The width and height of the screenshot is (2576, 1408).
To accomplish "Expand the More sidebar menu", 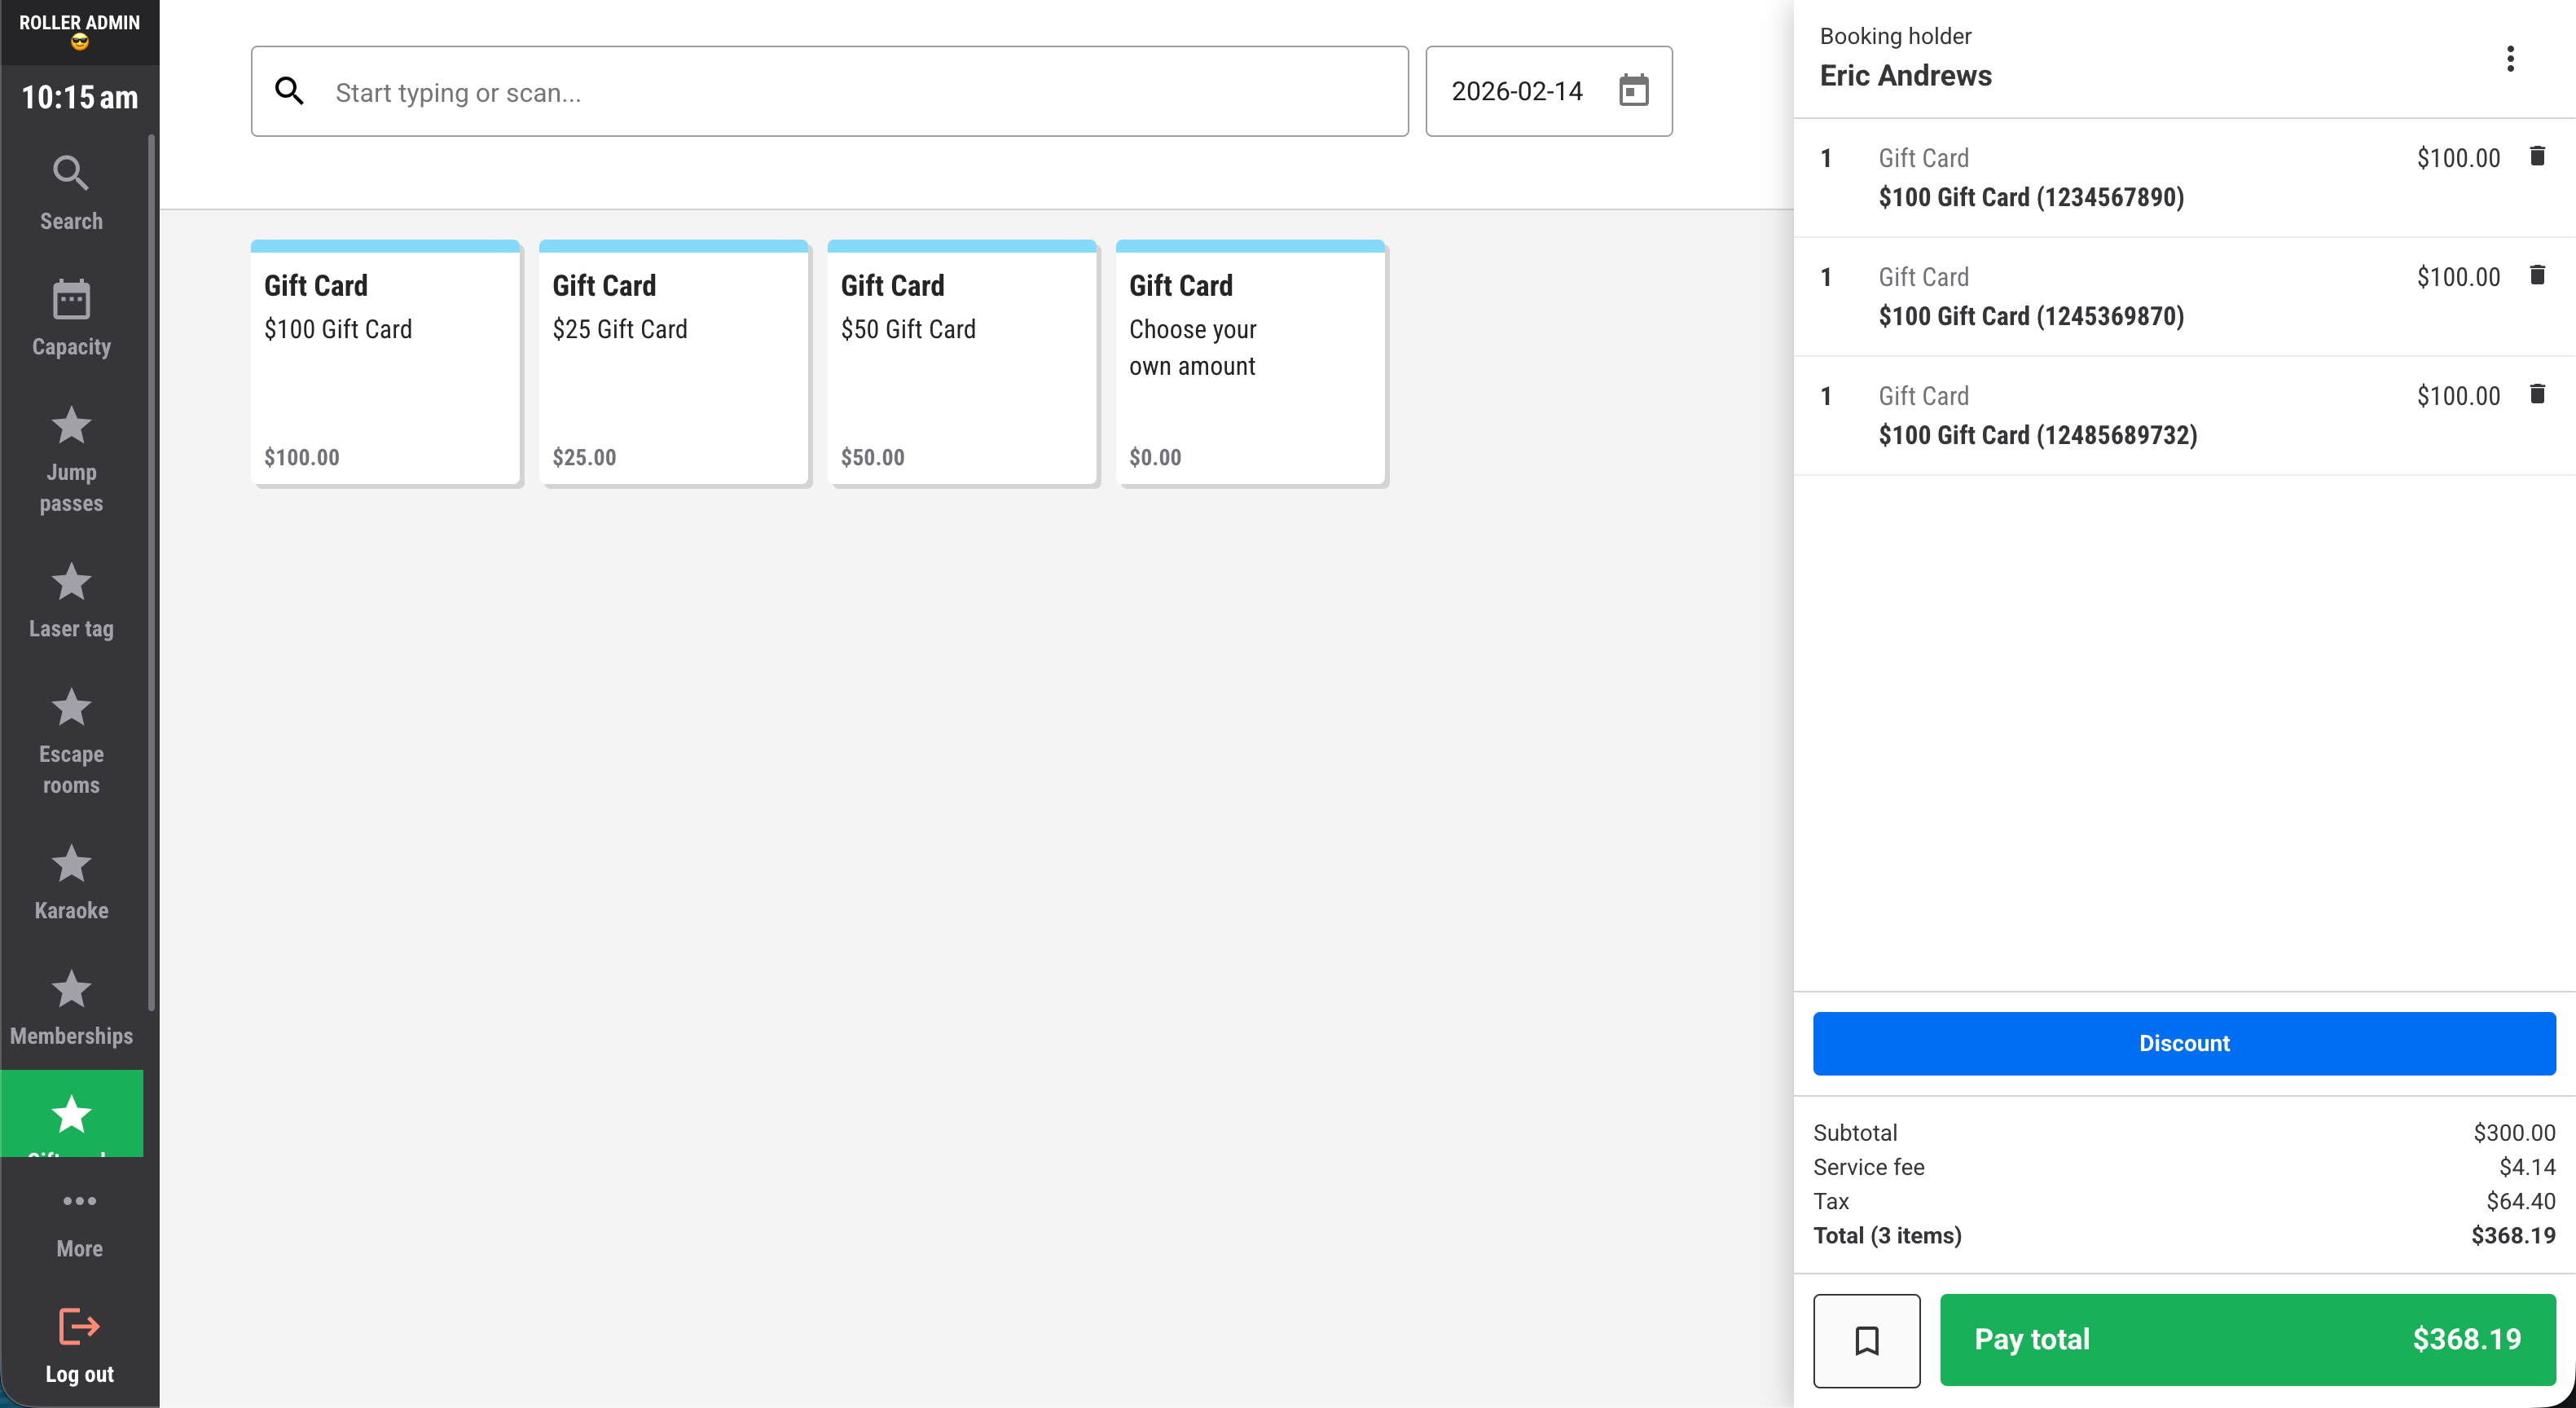I will (x=79, y=1222).
